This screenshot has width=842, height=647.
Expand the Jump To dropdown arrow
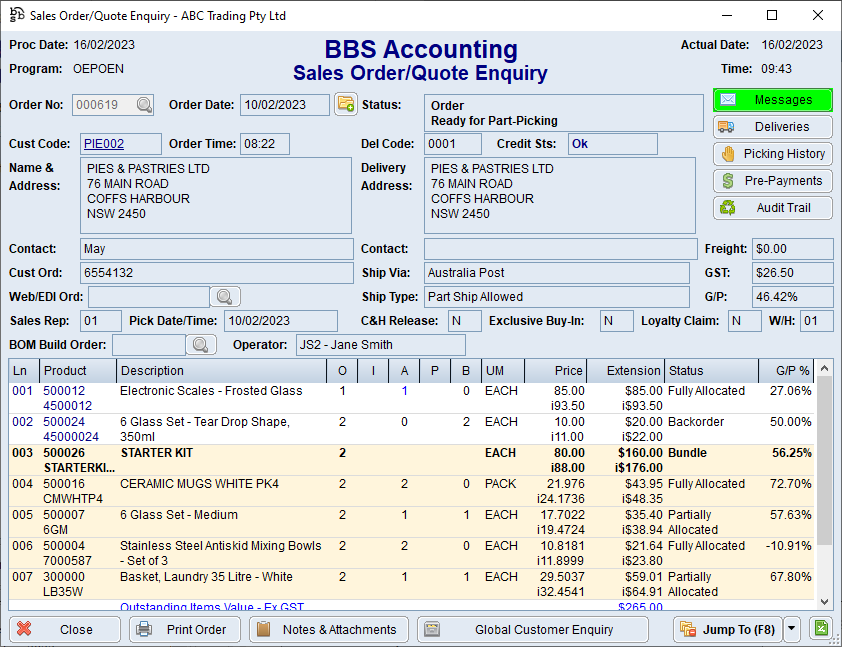click(x=791, y=629)
